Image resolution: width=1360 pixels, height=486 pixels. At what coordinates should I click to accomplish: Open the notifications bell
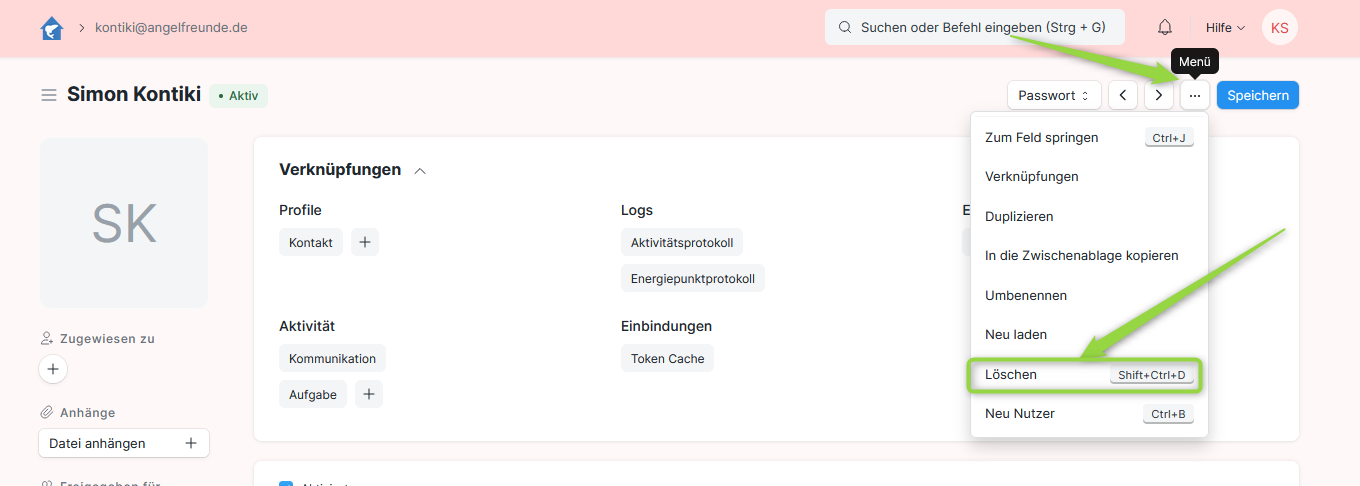(x=1165, y=28)
